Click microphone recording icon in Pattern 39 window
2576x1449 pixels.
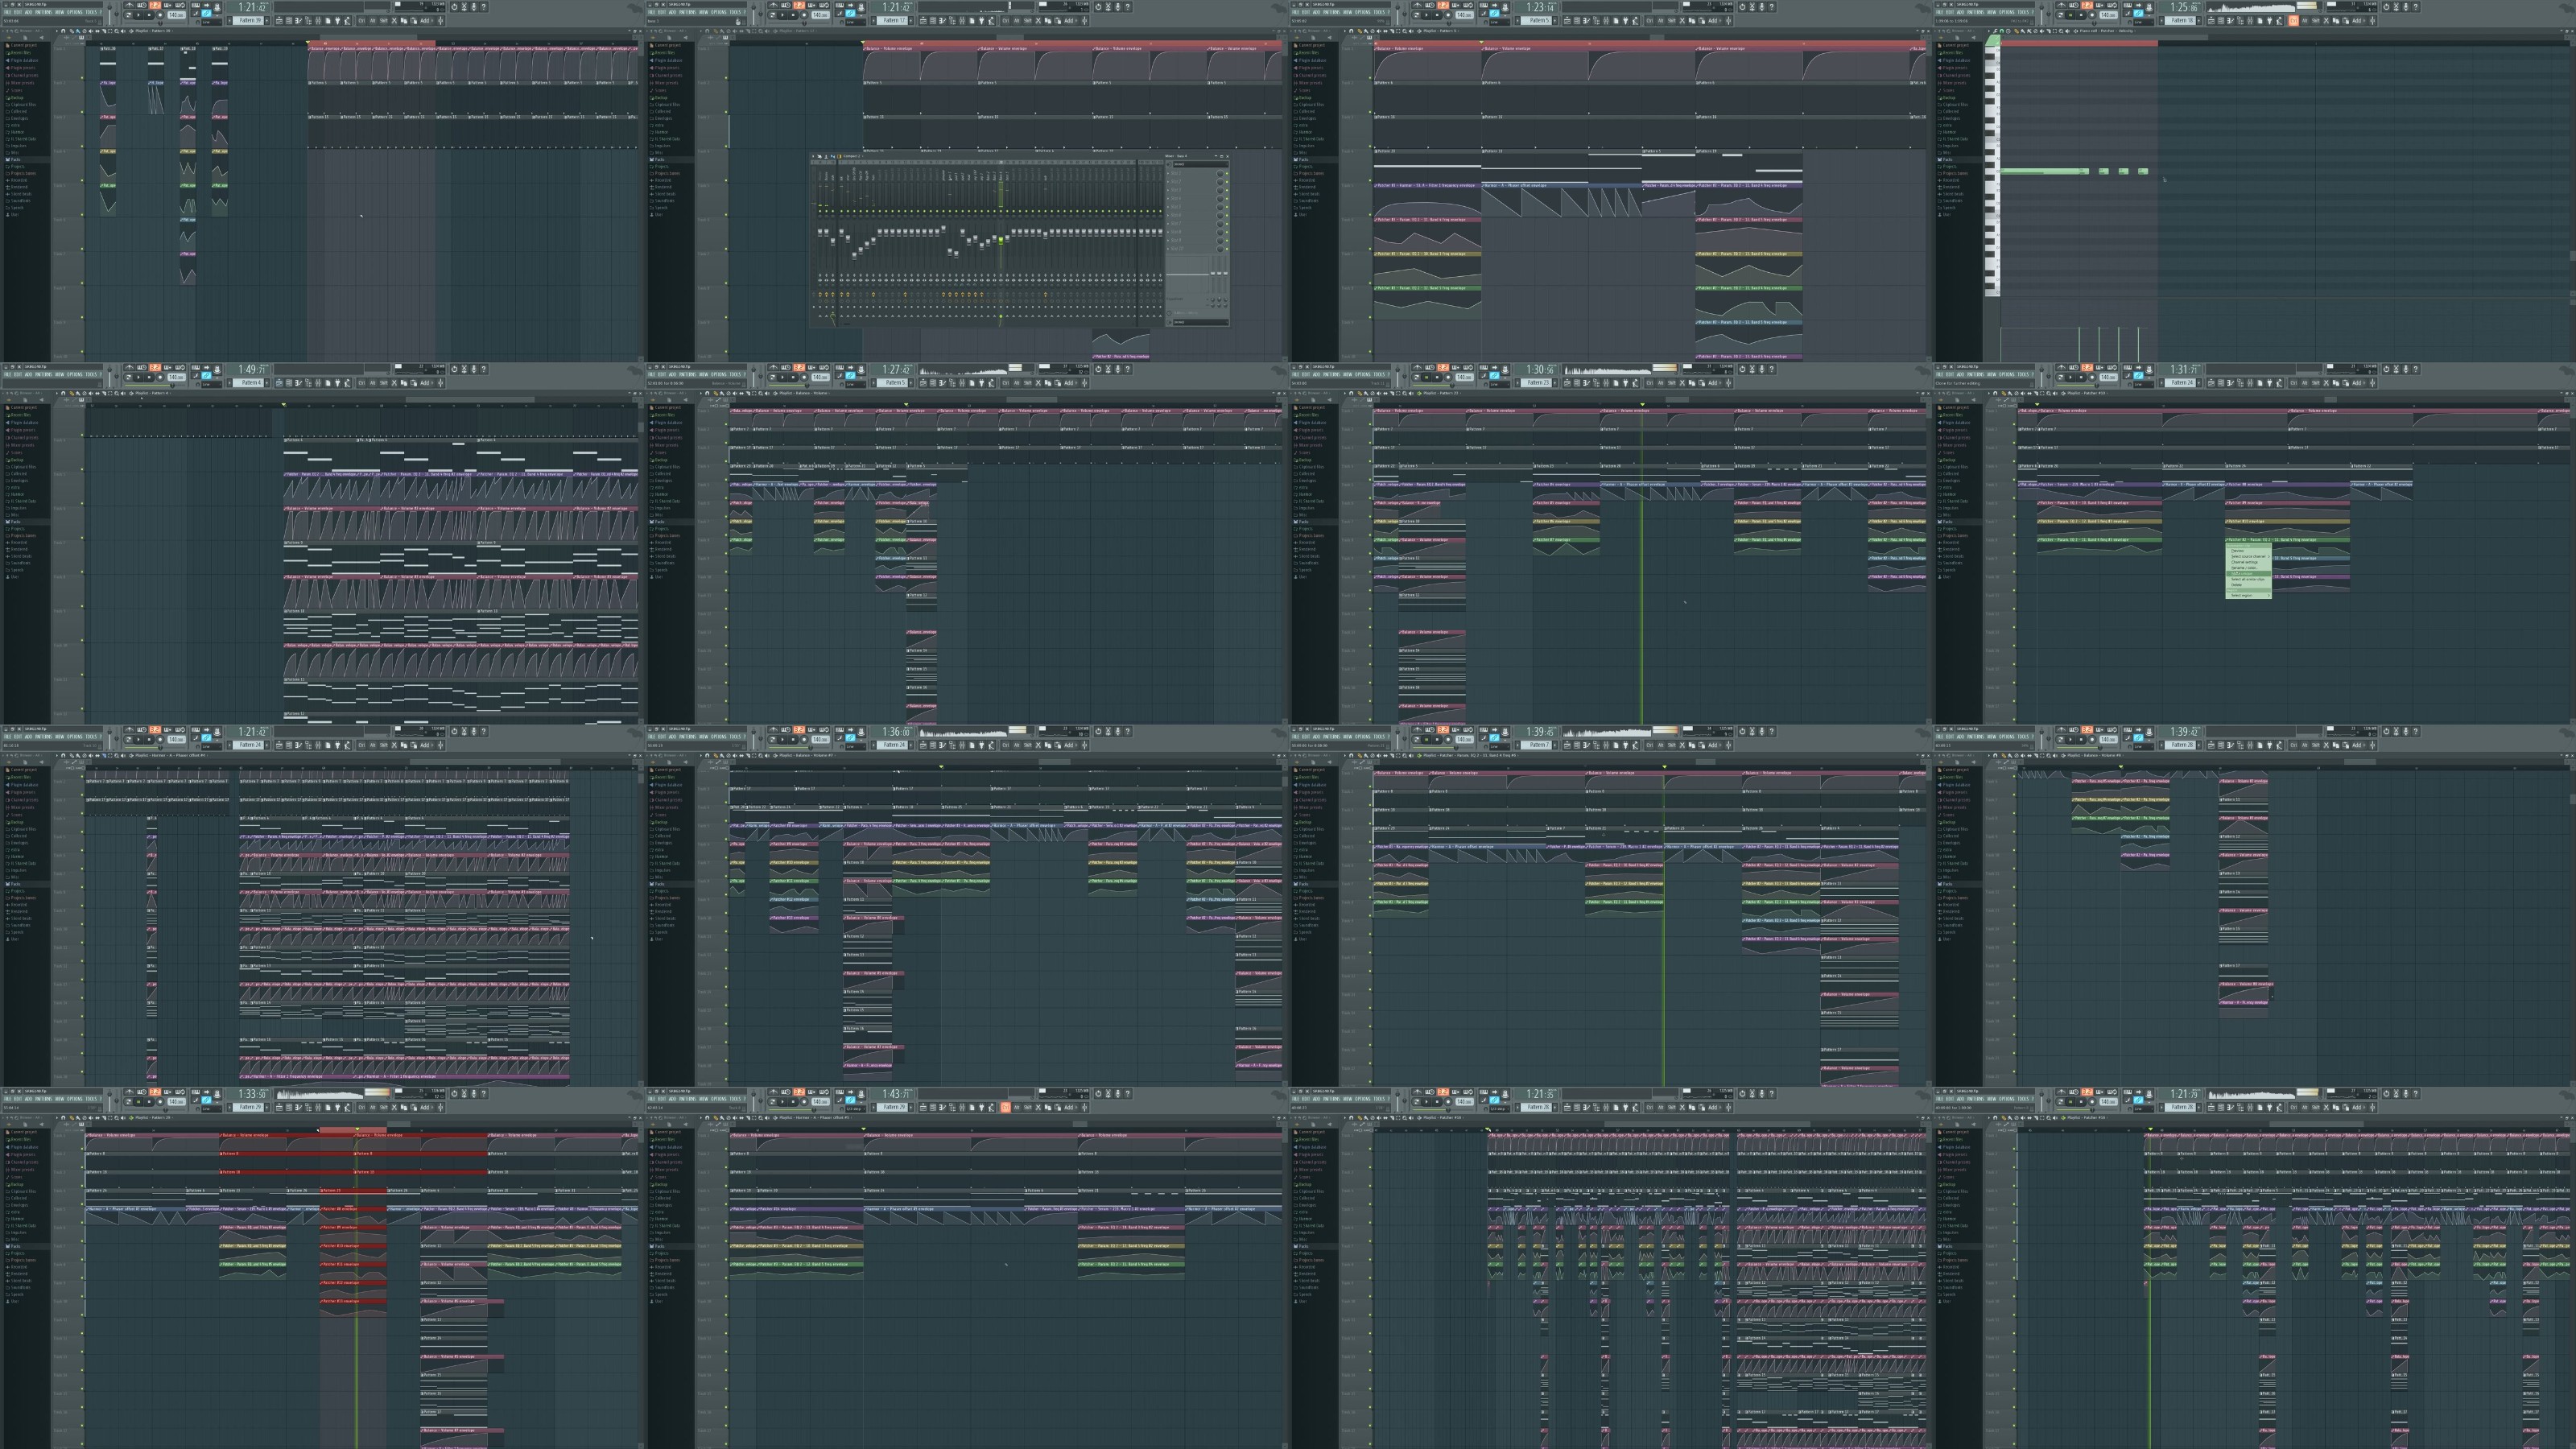474,7
